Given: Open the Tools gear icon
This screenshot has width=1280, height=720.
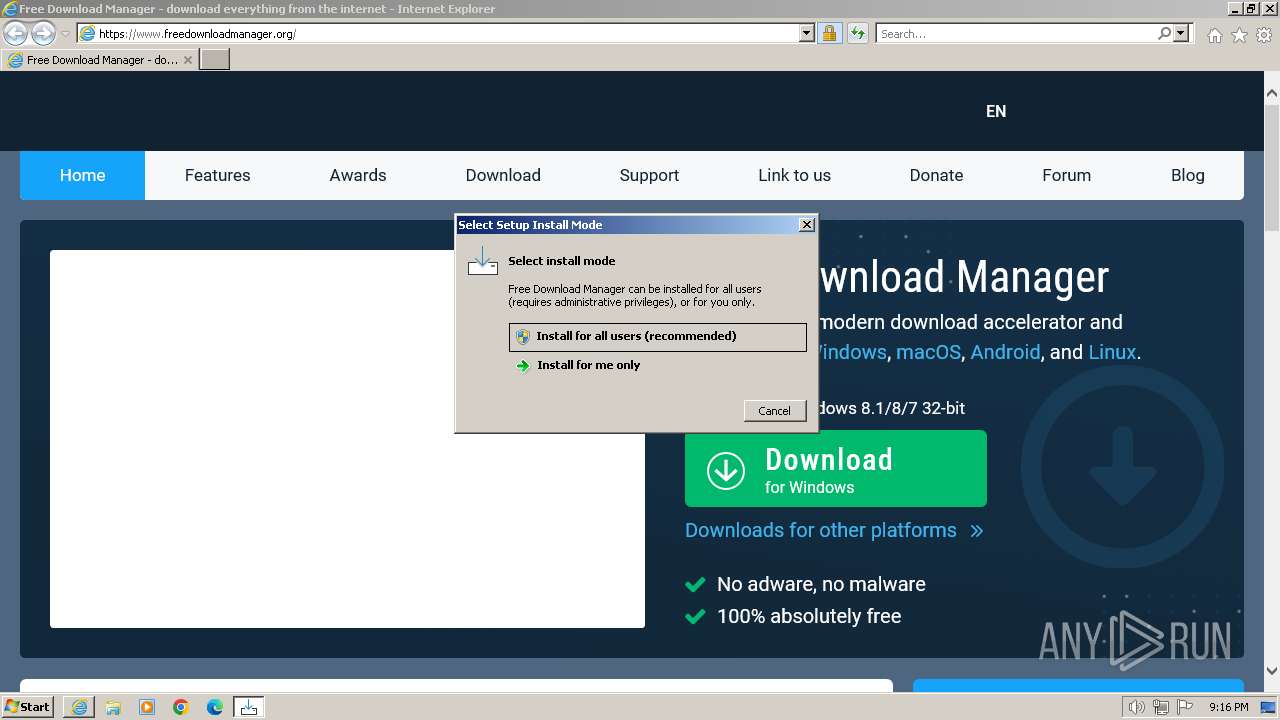Looking at the screenshot, I should [1264, 35].
